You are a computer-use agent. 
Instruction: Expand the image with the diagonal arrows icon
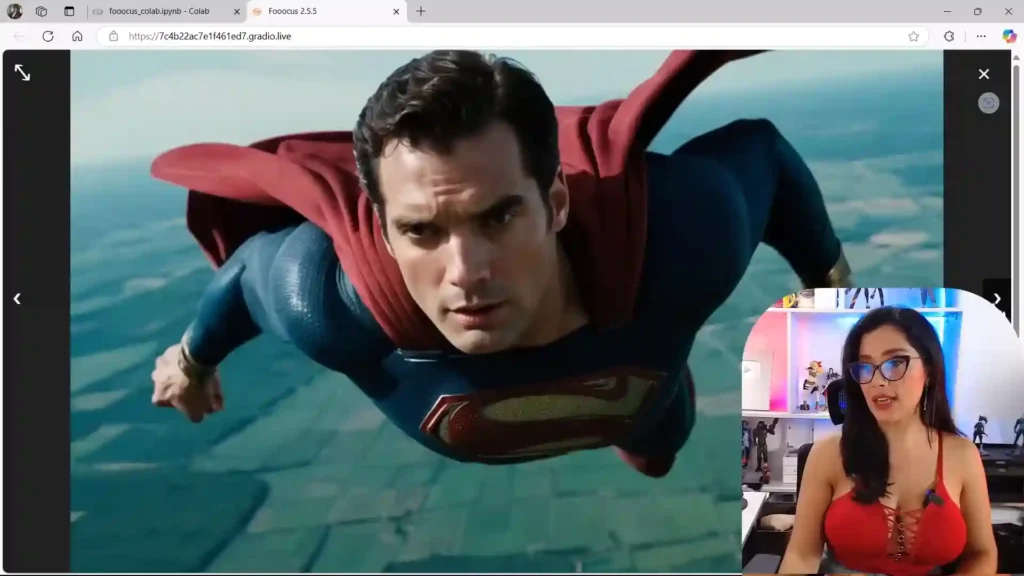click(21, 72)
